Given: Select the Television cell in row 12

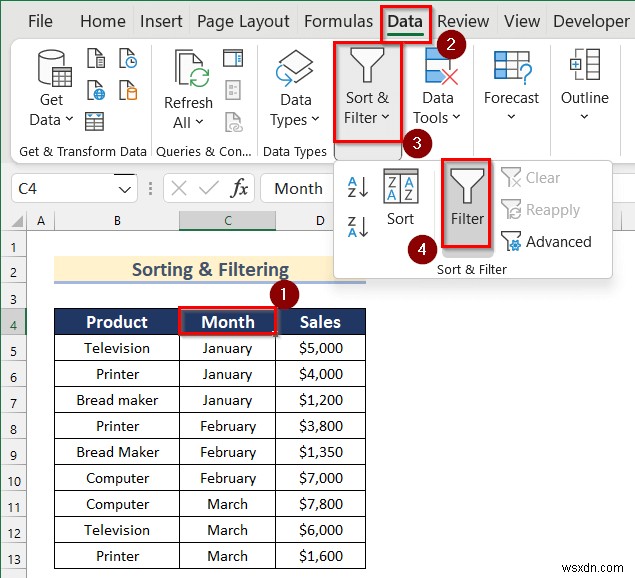Looking at the screenshot, I should tap(117, 530).
